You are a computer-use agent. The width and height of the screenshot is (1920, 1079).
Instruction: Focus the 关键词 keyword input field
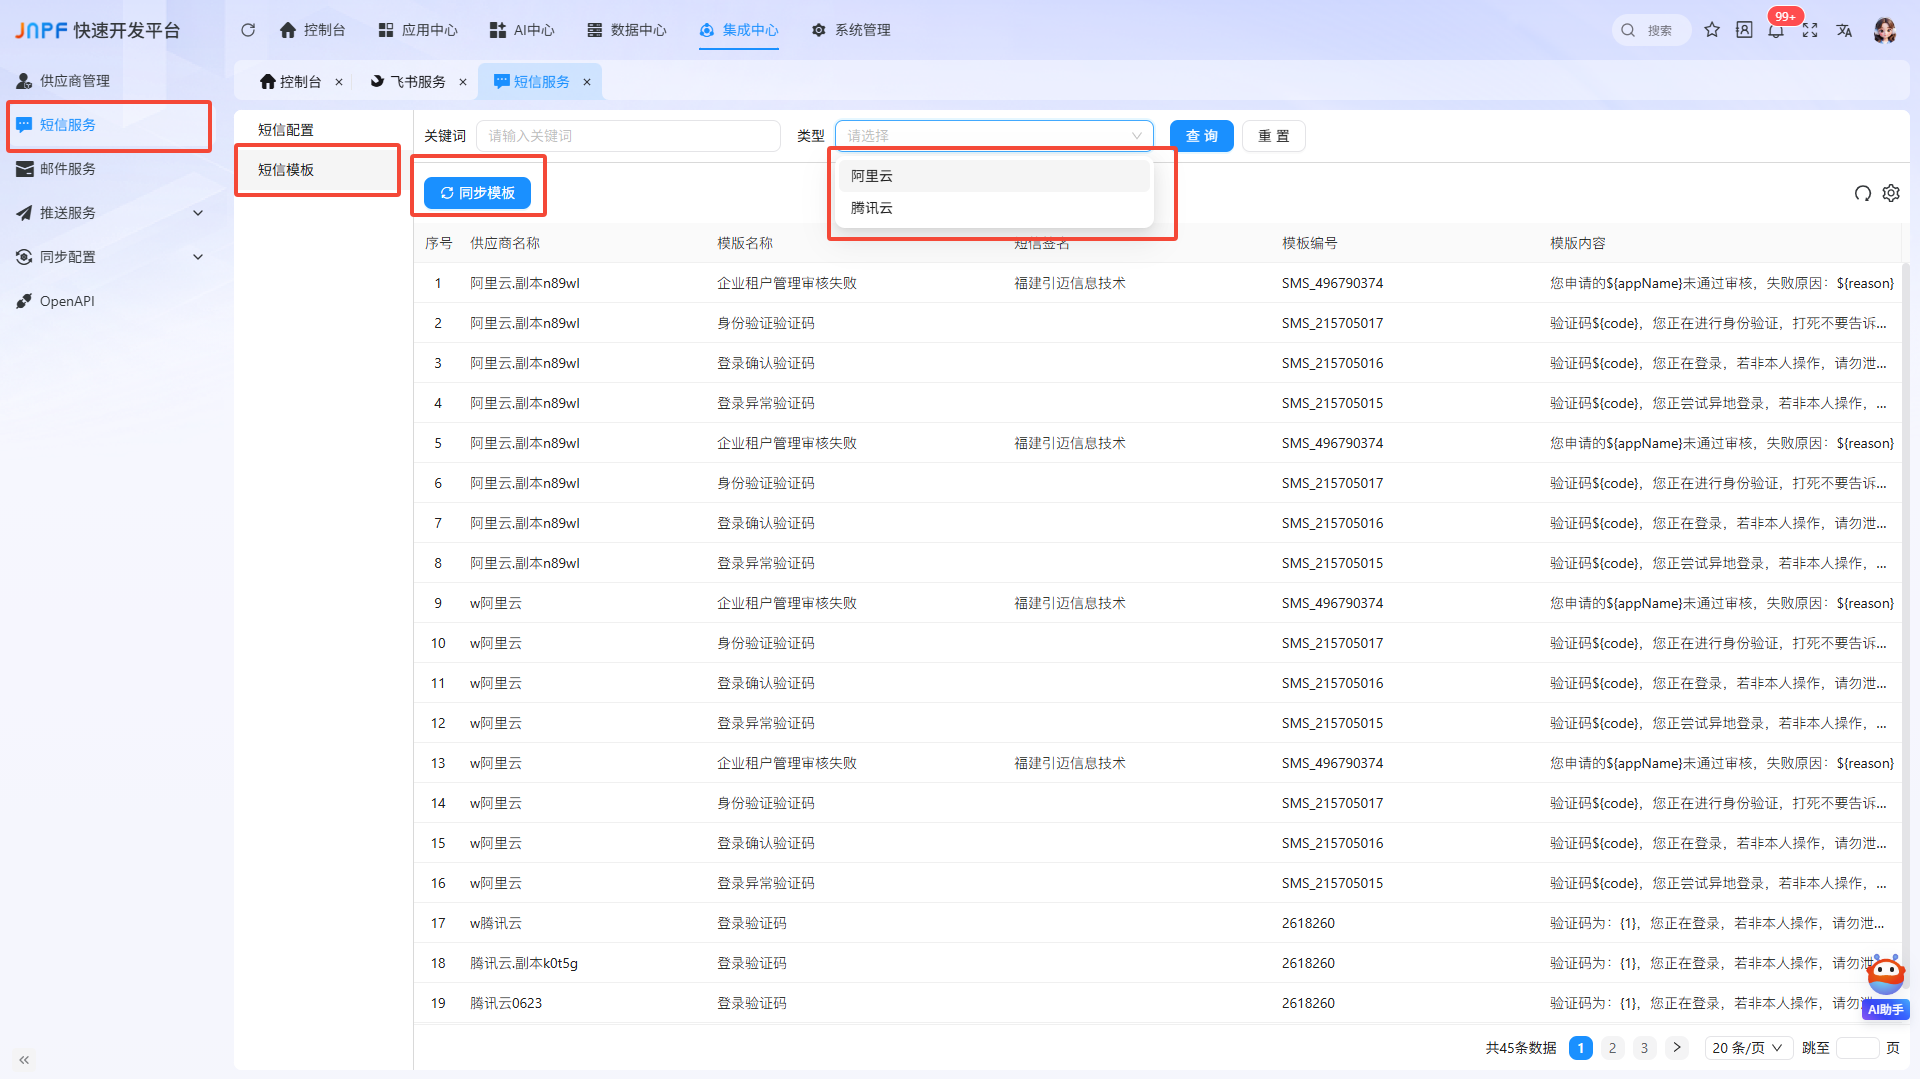pos(628,136)
